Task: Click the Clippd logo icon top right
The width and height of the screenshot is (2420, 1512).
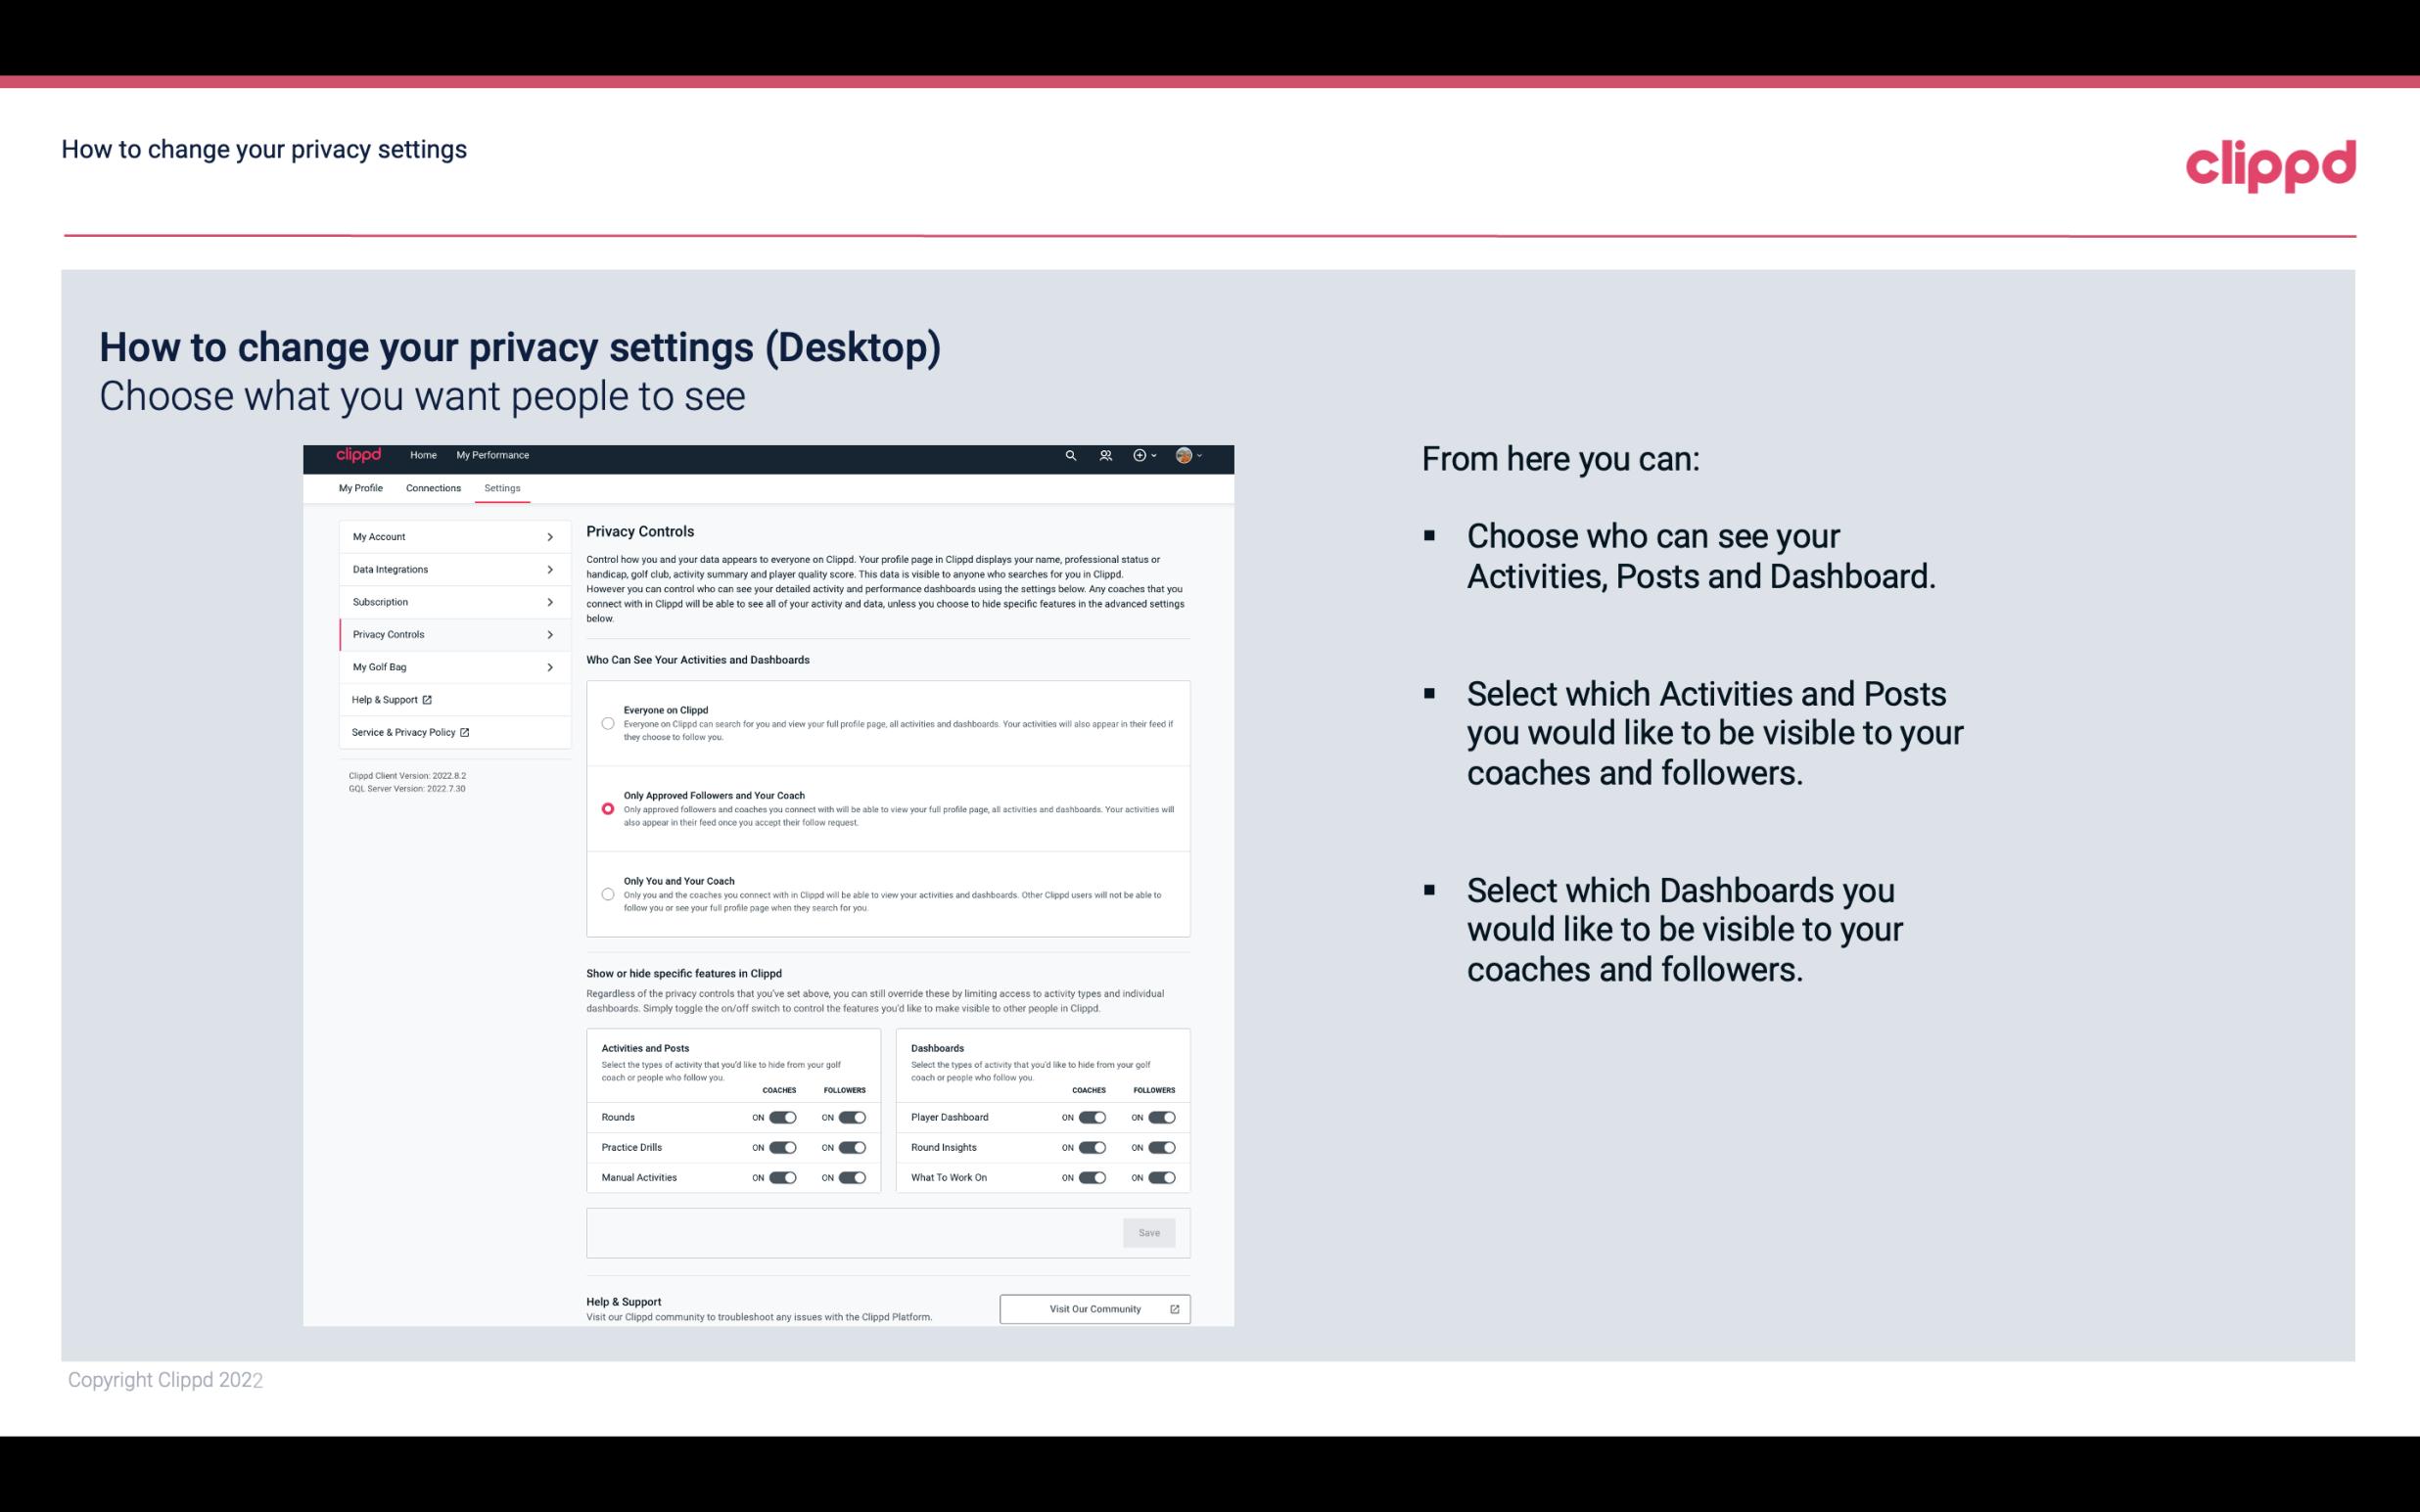Action: (x=2270, y=165)
